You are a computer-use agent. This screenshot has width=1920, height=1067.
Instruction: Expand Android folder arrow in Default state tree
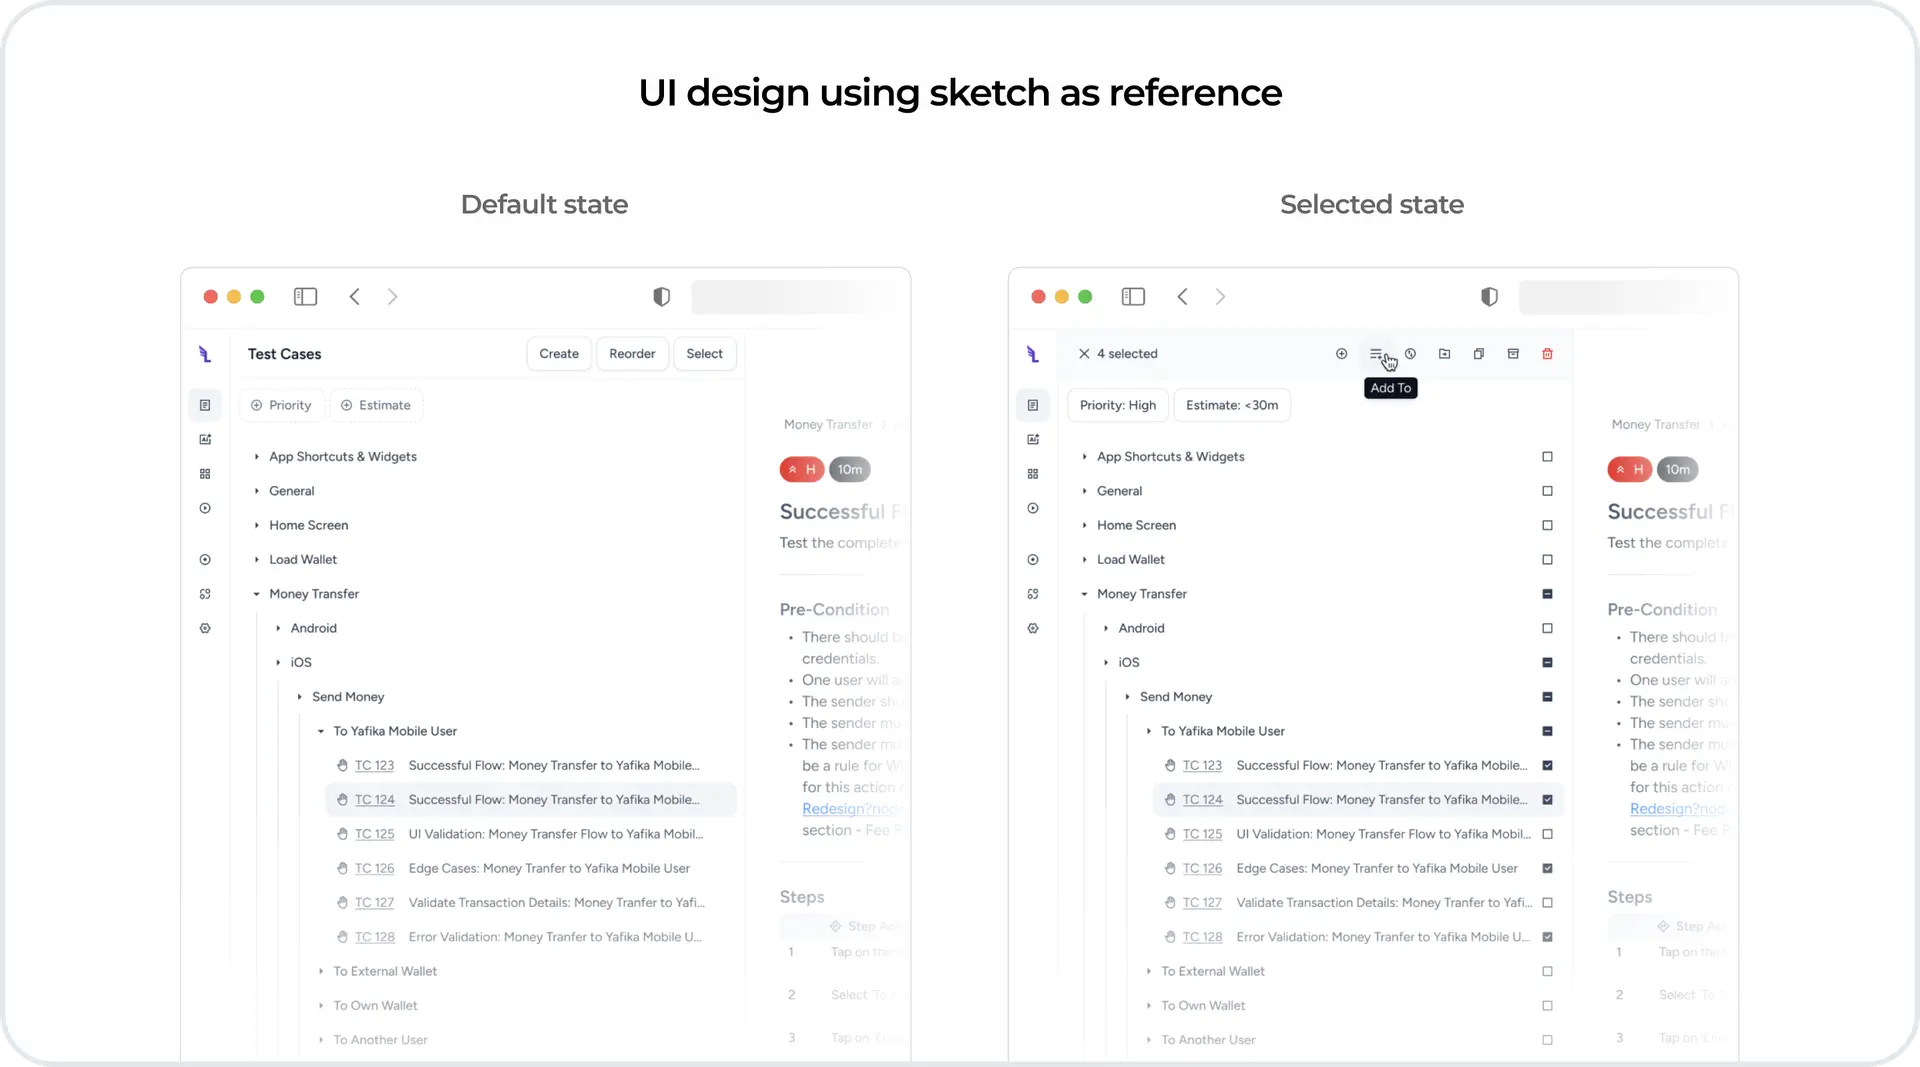click(278, 629)
